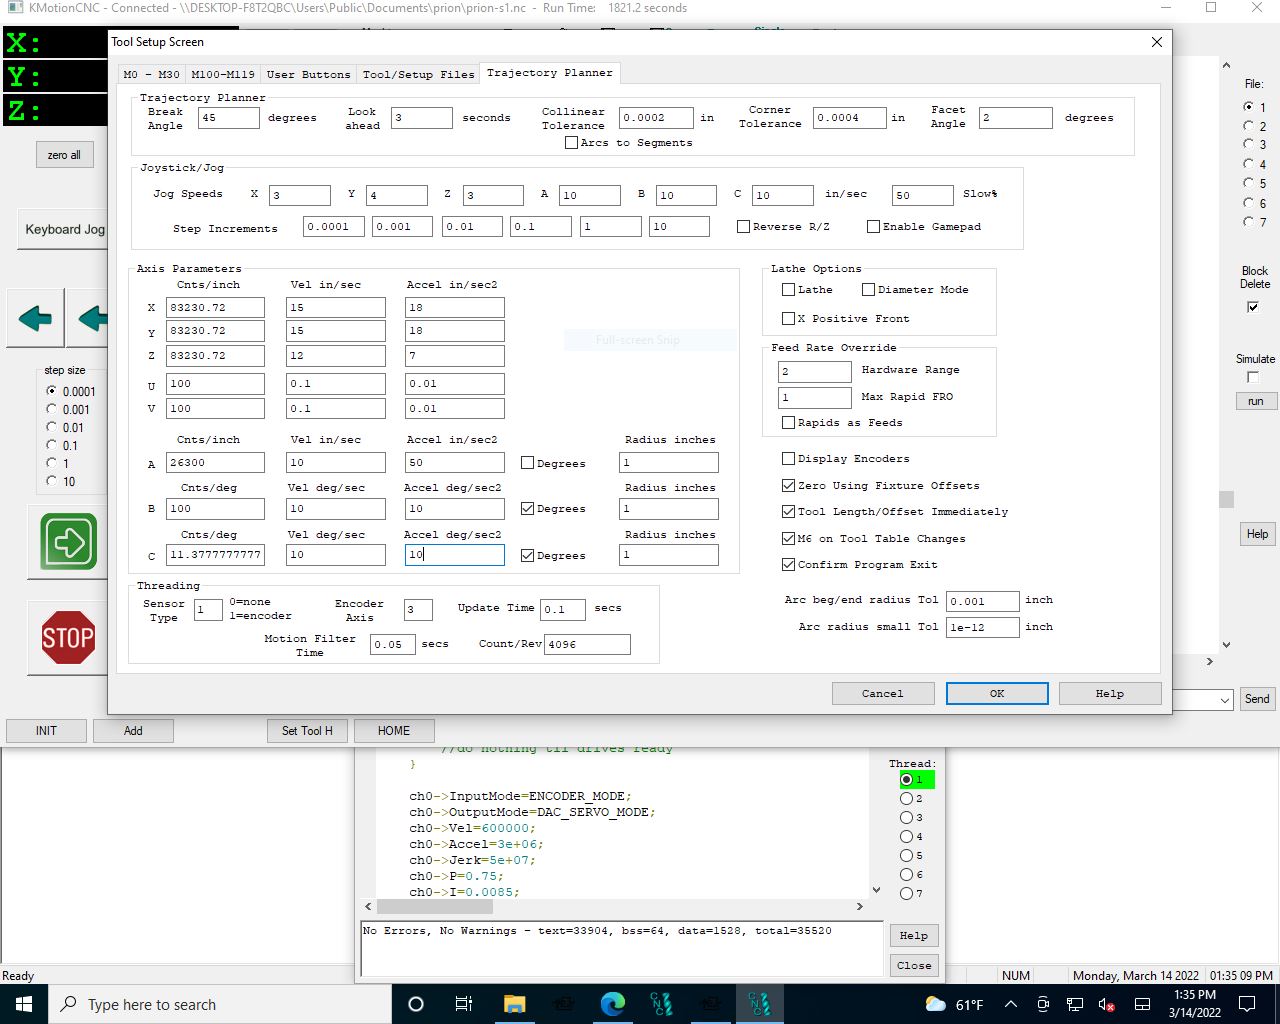Viewport: 1280px width, 1024px height.
Task: Select the Thread 2 radio button
Action: tap(907, 798)
